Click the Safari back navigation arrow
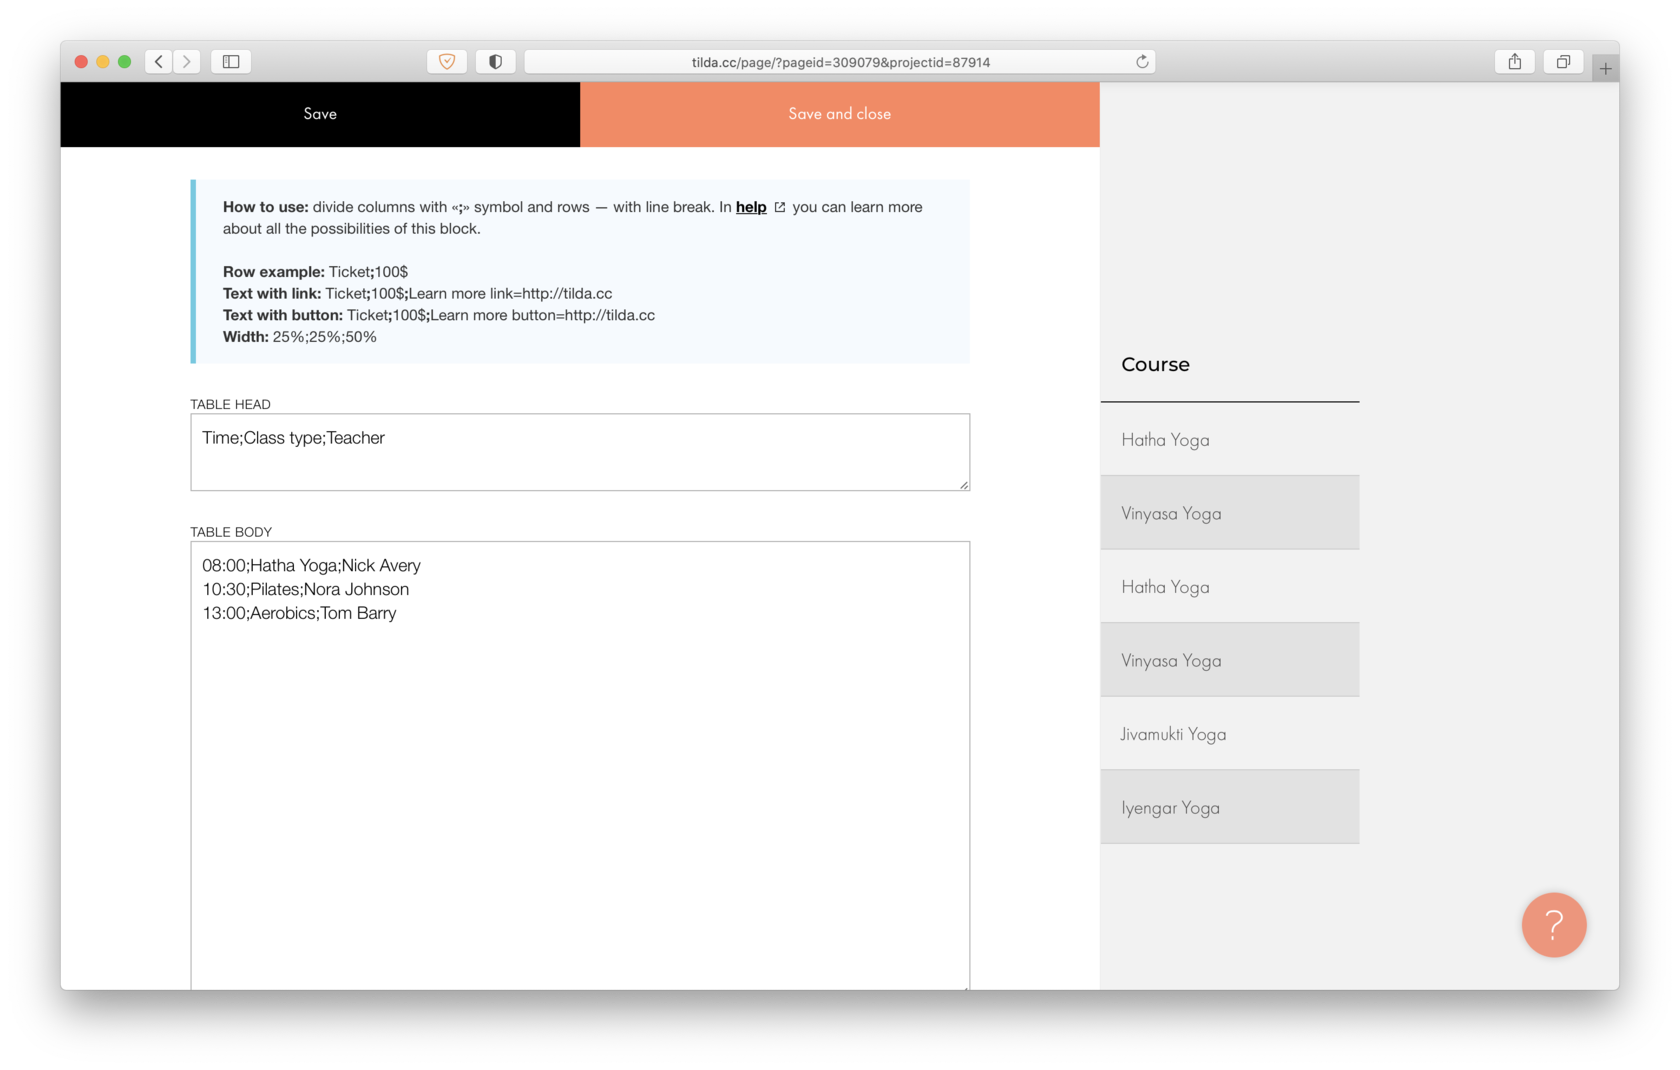The height and width of the screenshot is (1070, 1680). pos(159,62)
